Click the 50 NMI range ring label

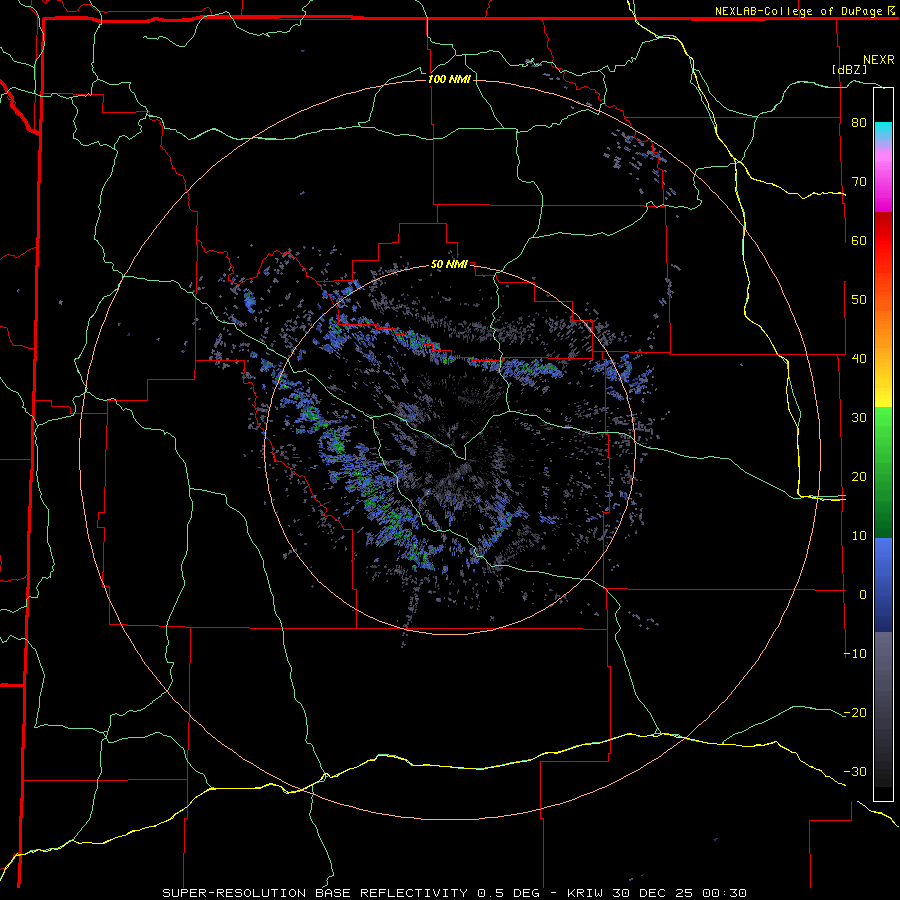(449, 265)
